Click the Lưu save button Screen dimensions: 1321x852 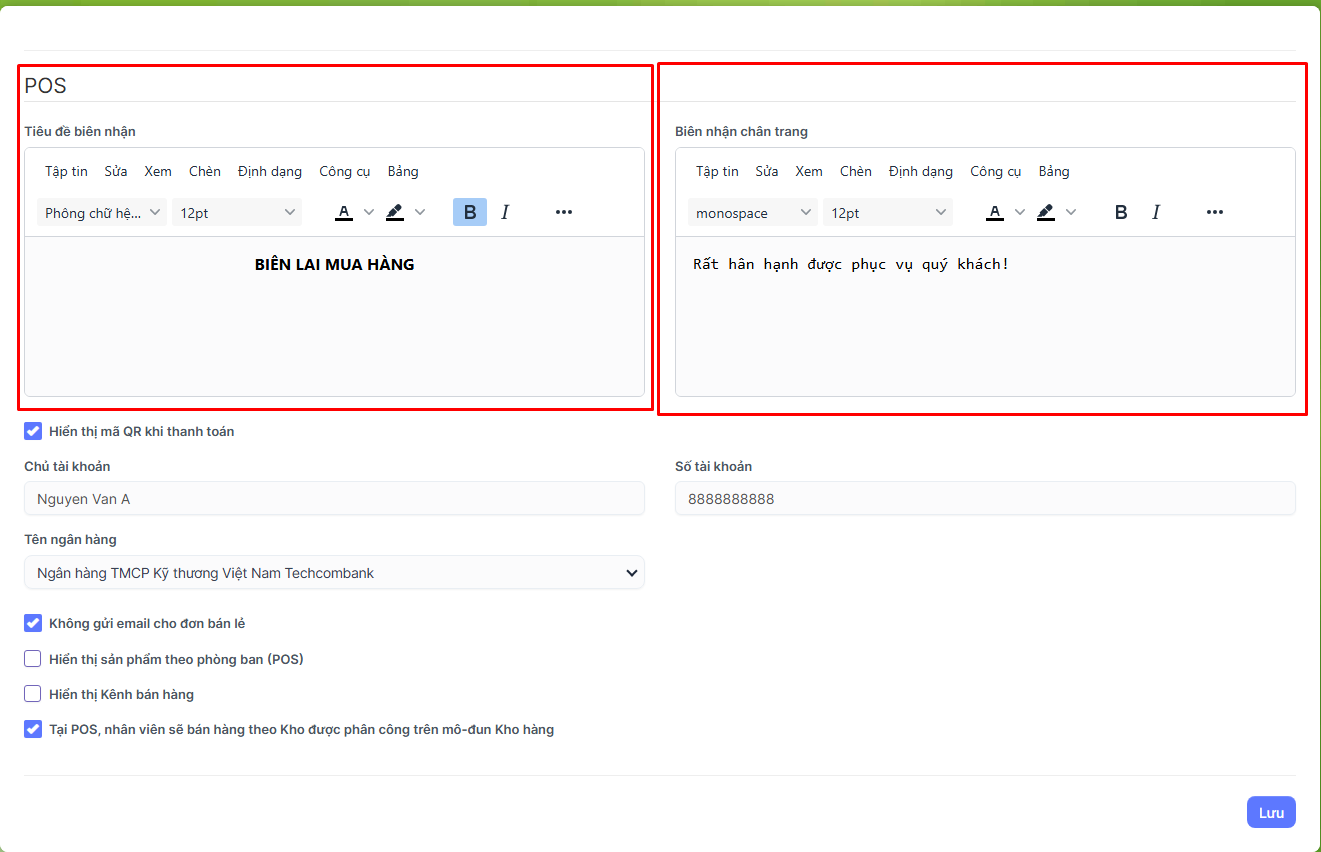click(x=1271, y=812)
